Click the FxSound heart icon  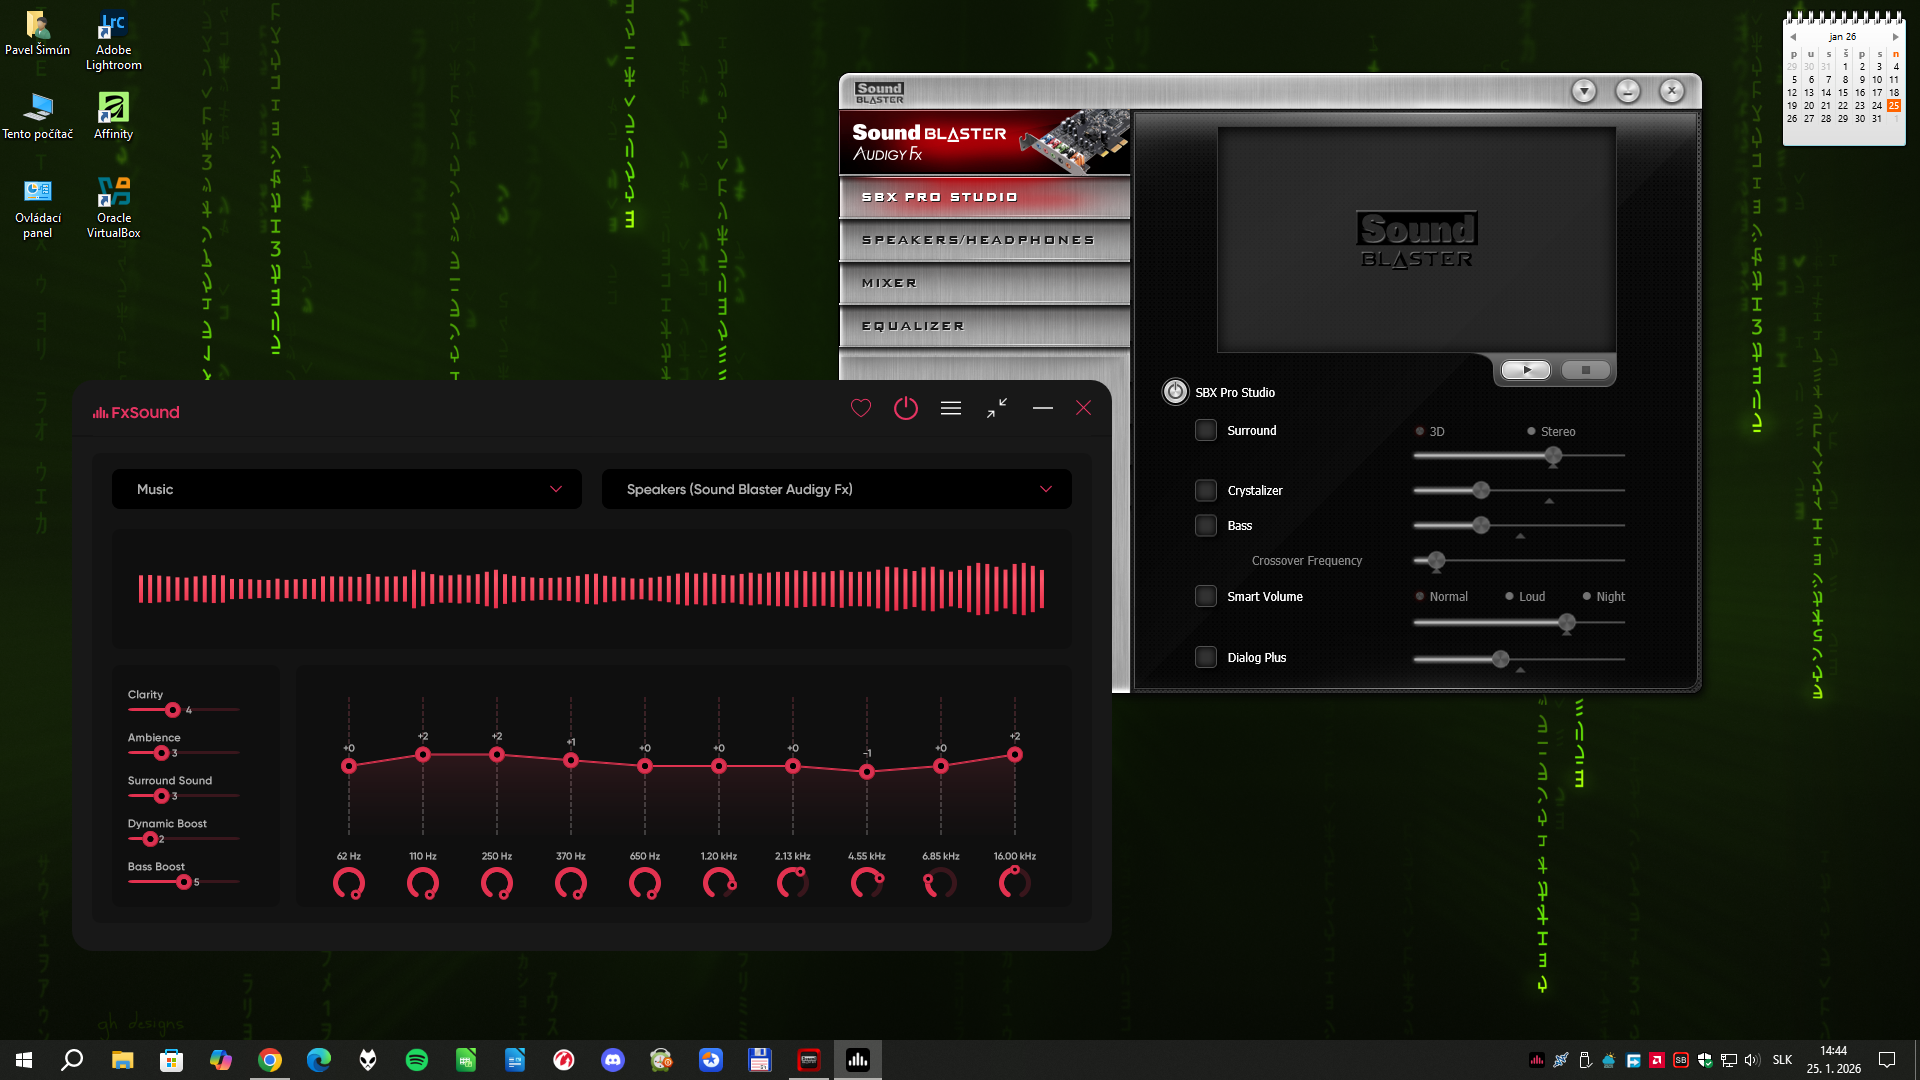pos(860,408)
